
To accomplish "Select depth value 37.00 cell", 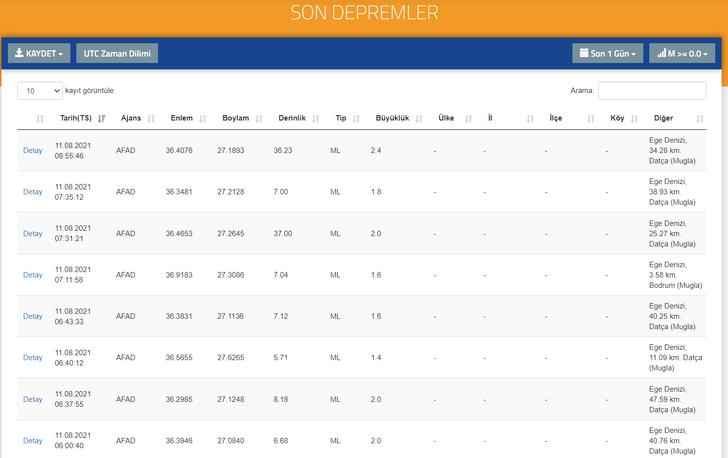I will [x=283, y=234].
